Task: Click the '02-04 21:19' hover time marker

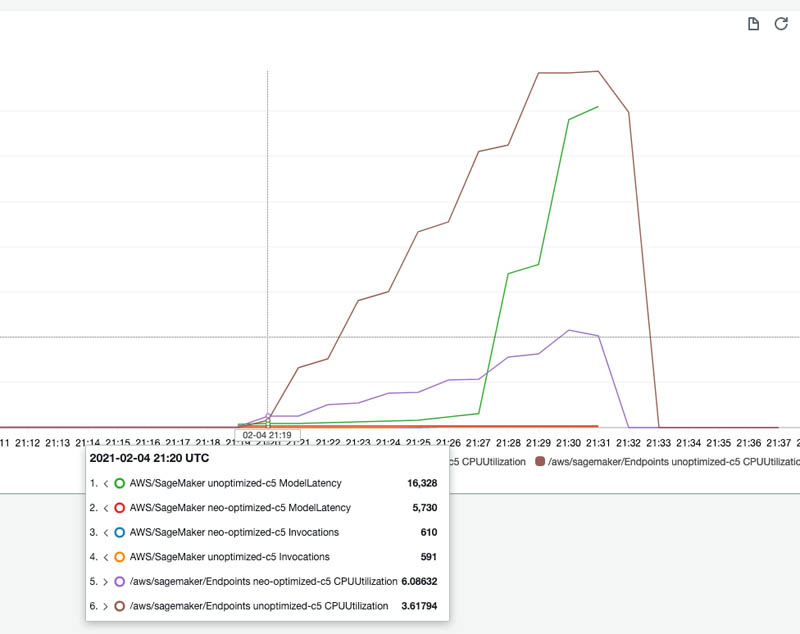Action: pos(267,435)
